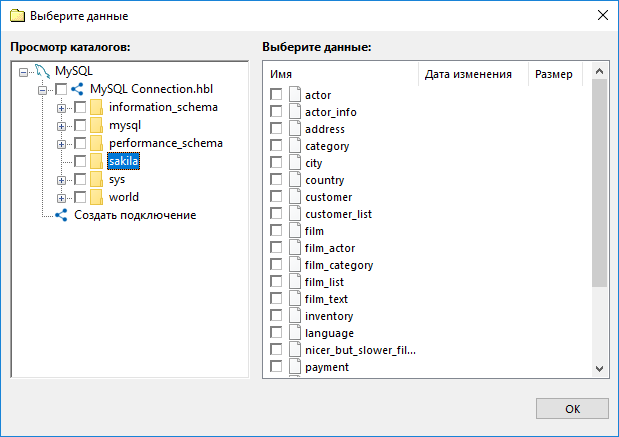The height and width of the screenshot is (437, 619).
Task: Select the sys database tree item
Action: pos(117,180)
